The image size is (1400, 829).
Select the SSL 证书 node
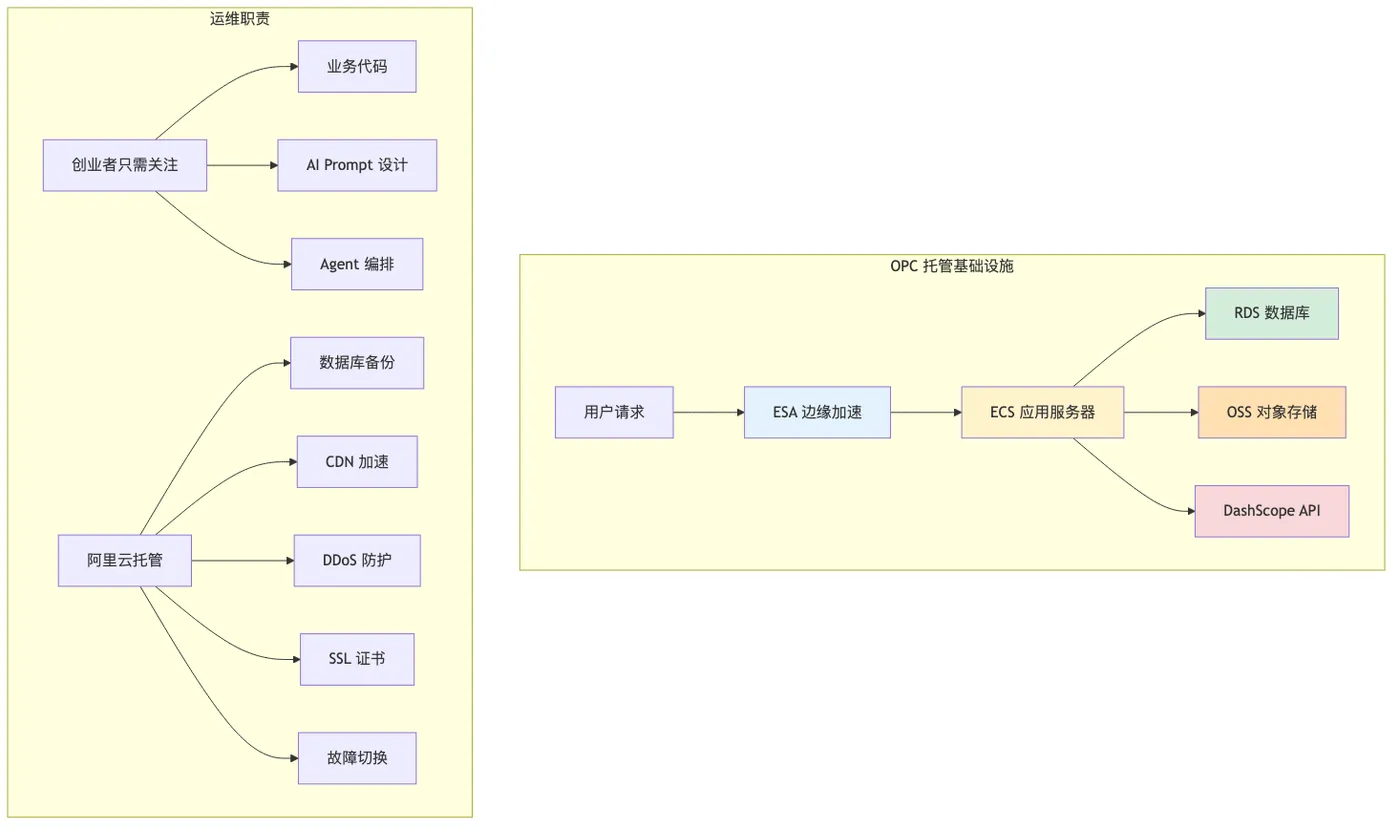(x=357, y=659)
